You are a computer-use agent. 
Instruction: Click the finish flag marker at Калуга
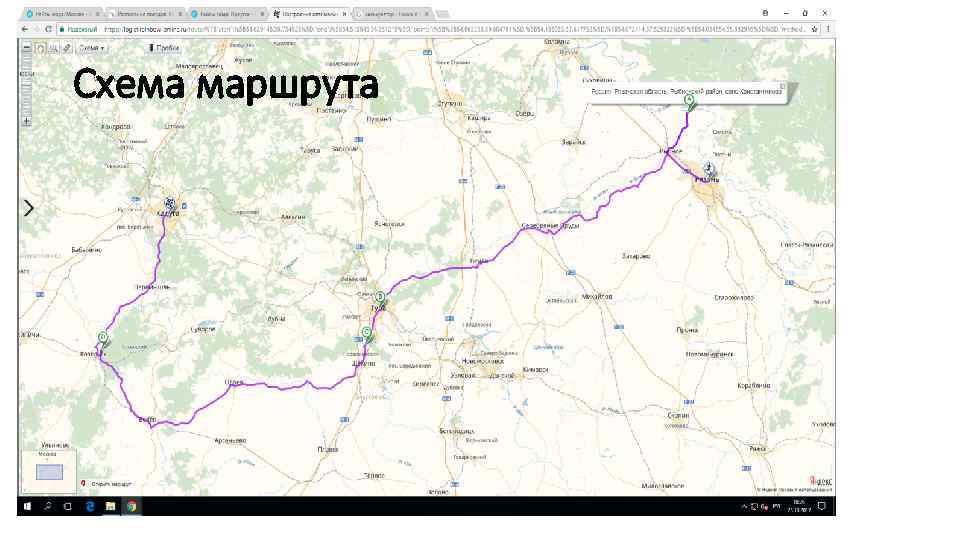[170, 204]
